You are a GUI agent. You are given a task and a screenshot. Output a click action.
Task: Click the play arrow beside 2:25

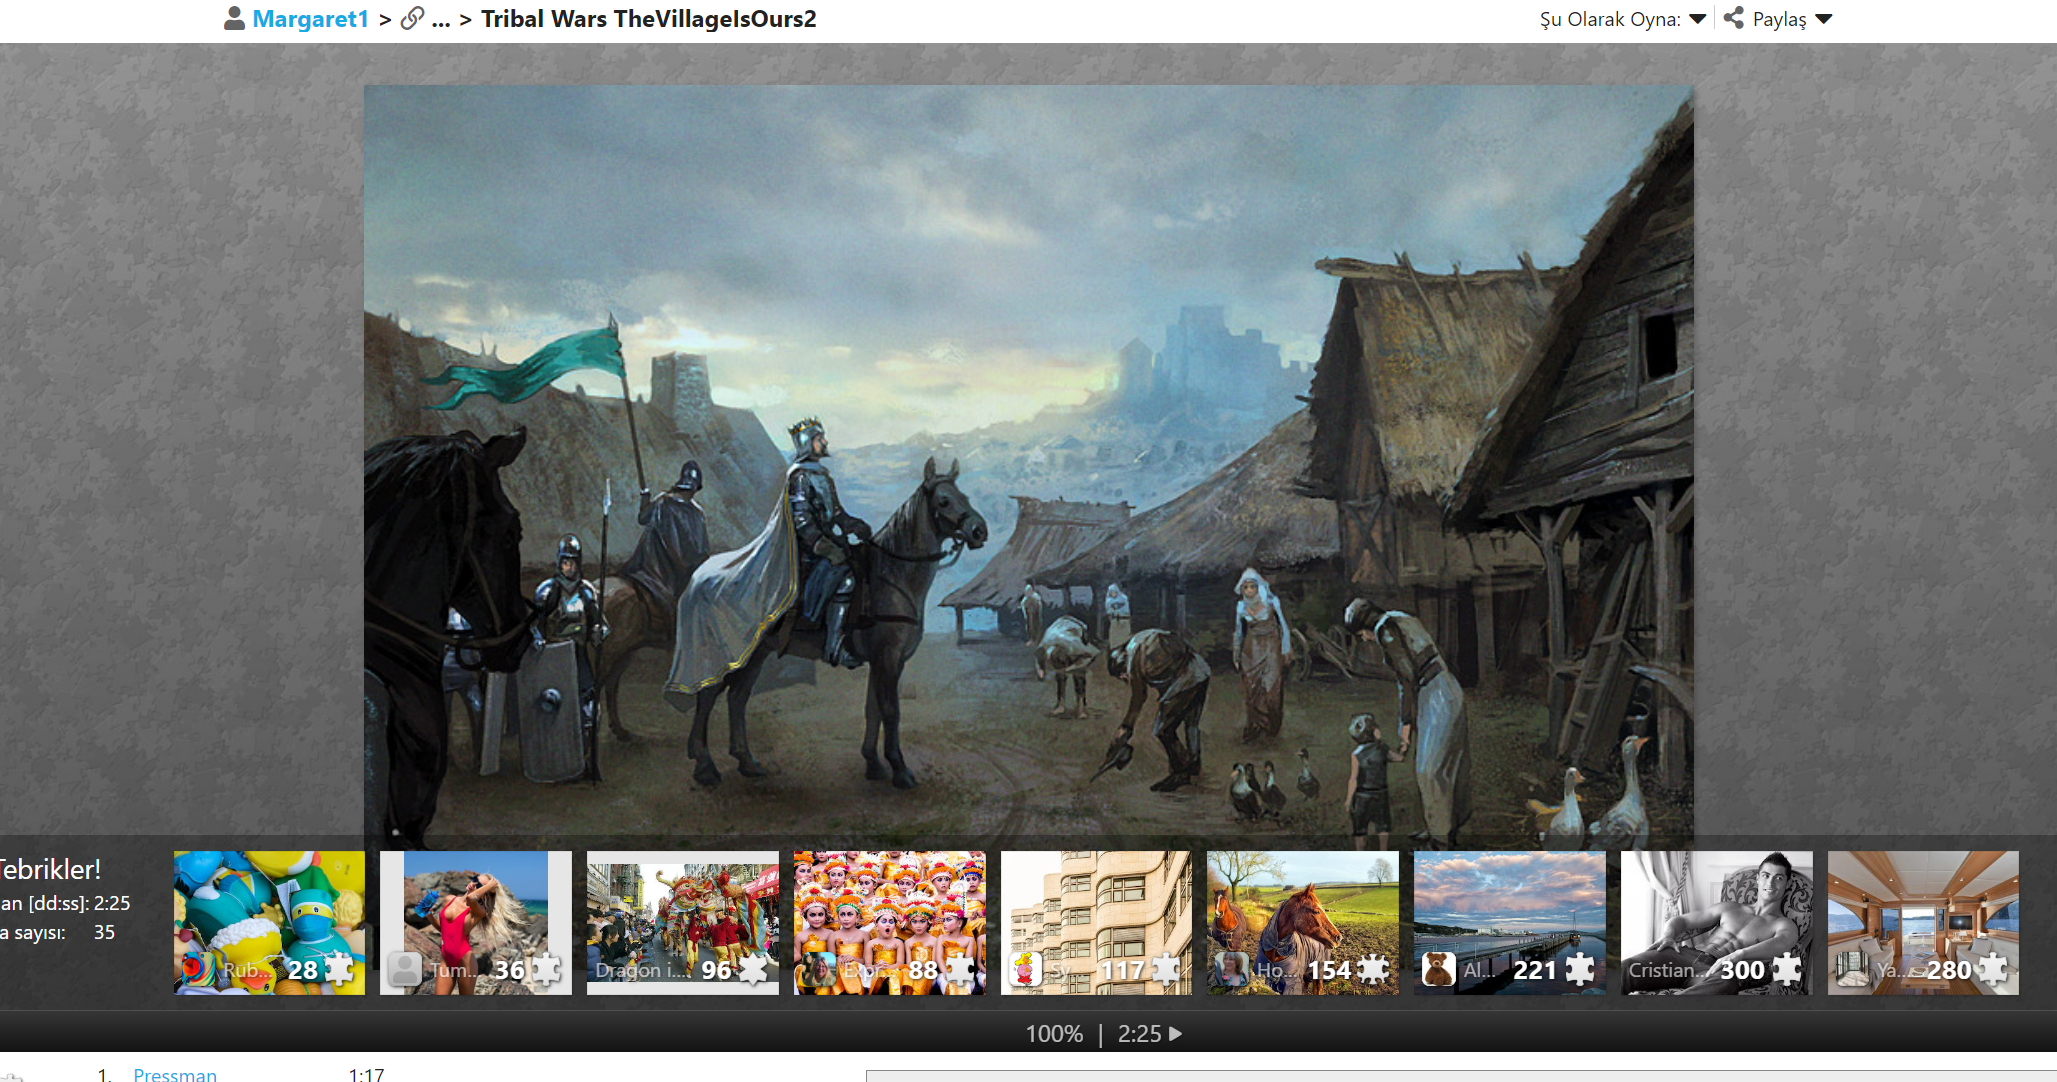pyautogui.click(x=1176, y=1034)
